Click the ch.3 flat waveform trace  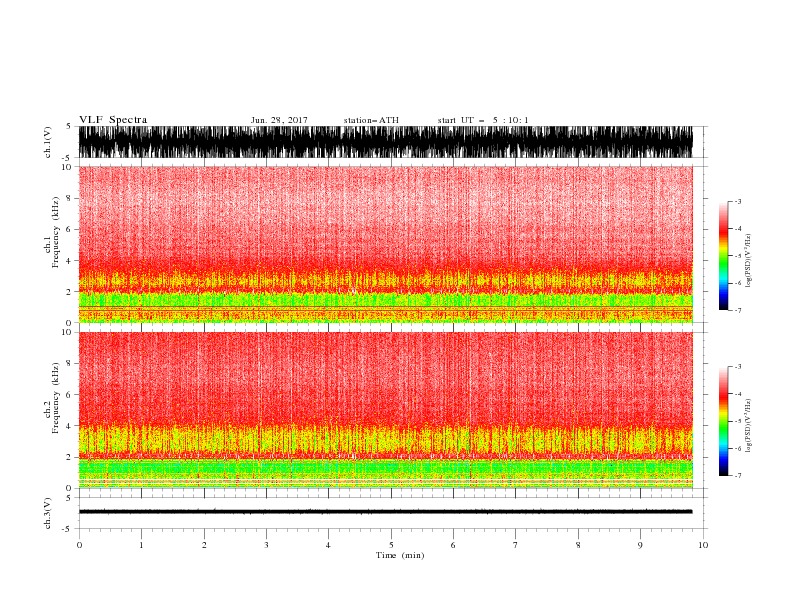pyautogui.click(x=385, y=512)
